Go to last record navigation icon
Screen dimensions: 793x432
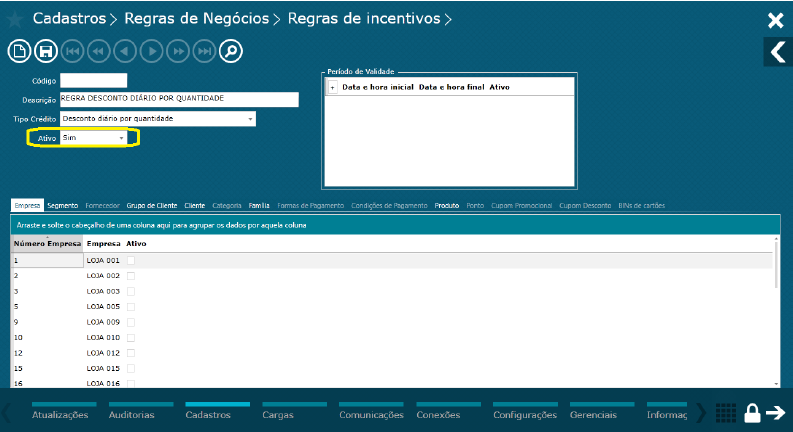pos(204,51)
